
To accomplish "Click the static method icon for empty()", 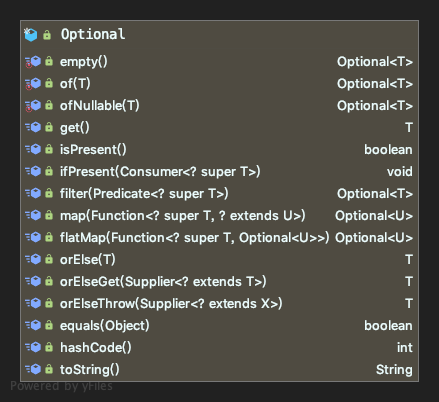I will pyautogui.click(x=33, y=62).
